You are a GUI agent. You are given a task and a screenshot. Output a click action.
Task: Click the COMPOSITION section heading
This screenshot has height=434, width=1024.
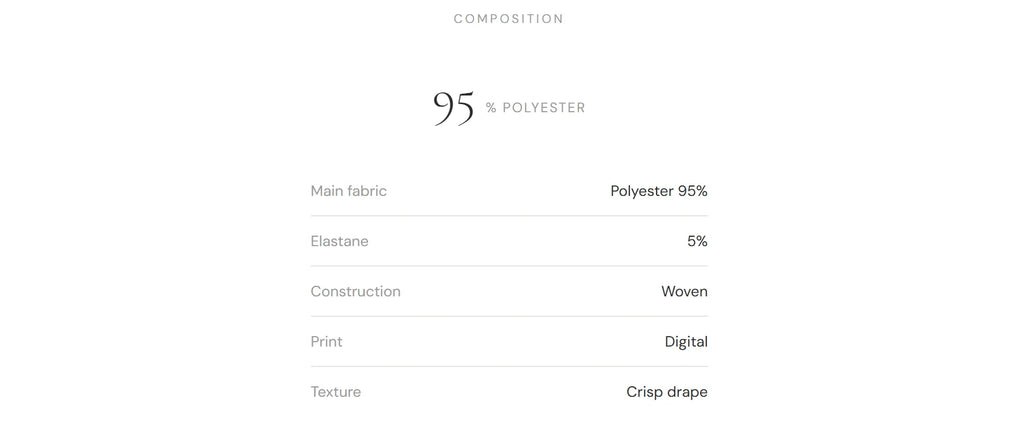509,19
